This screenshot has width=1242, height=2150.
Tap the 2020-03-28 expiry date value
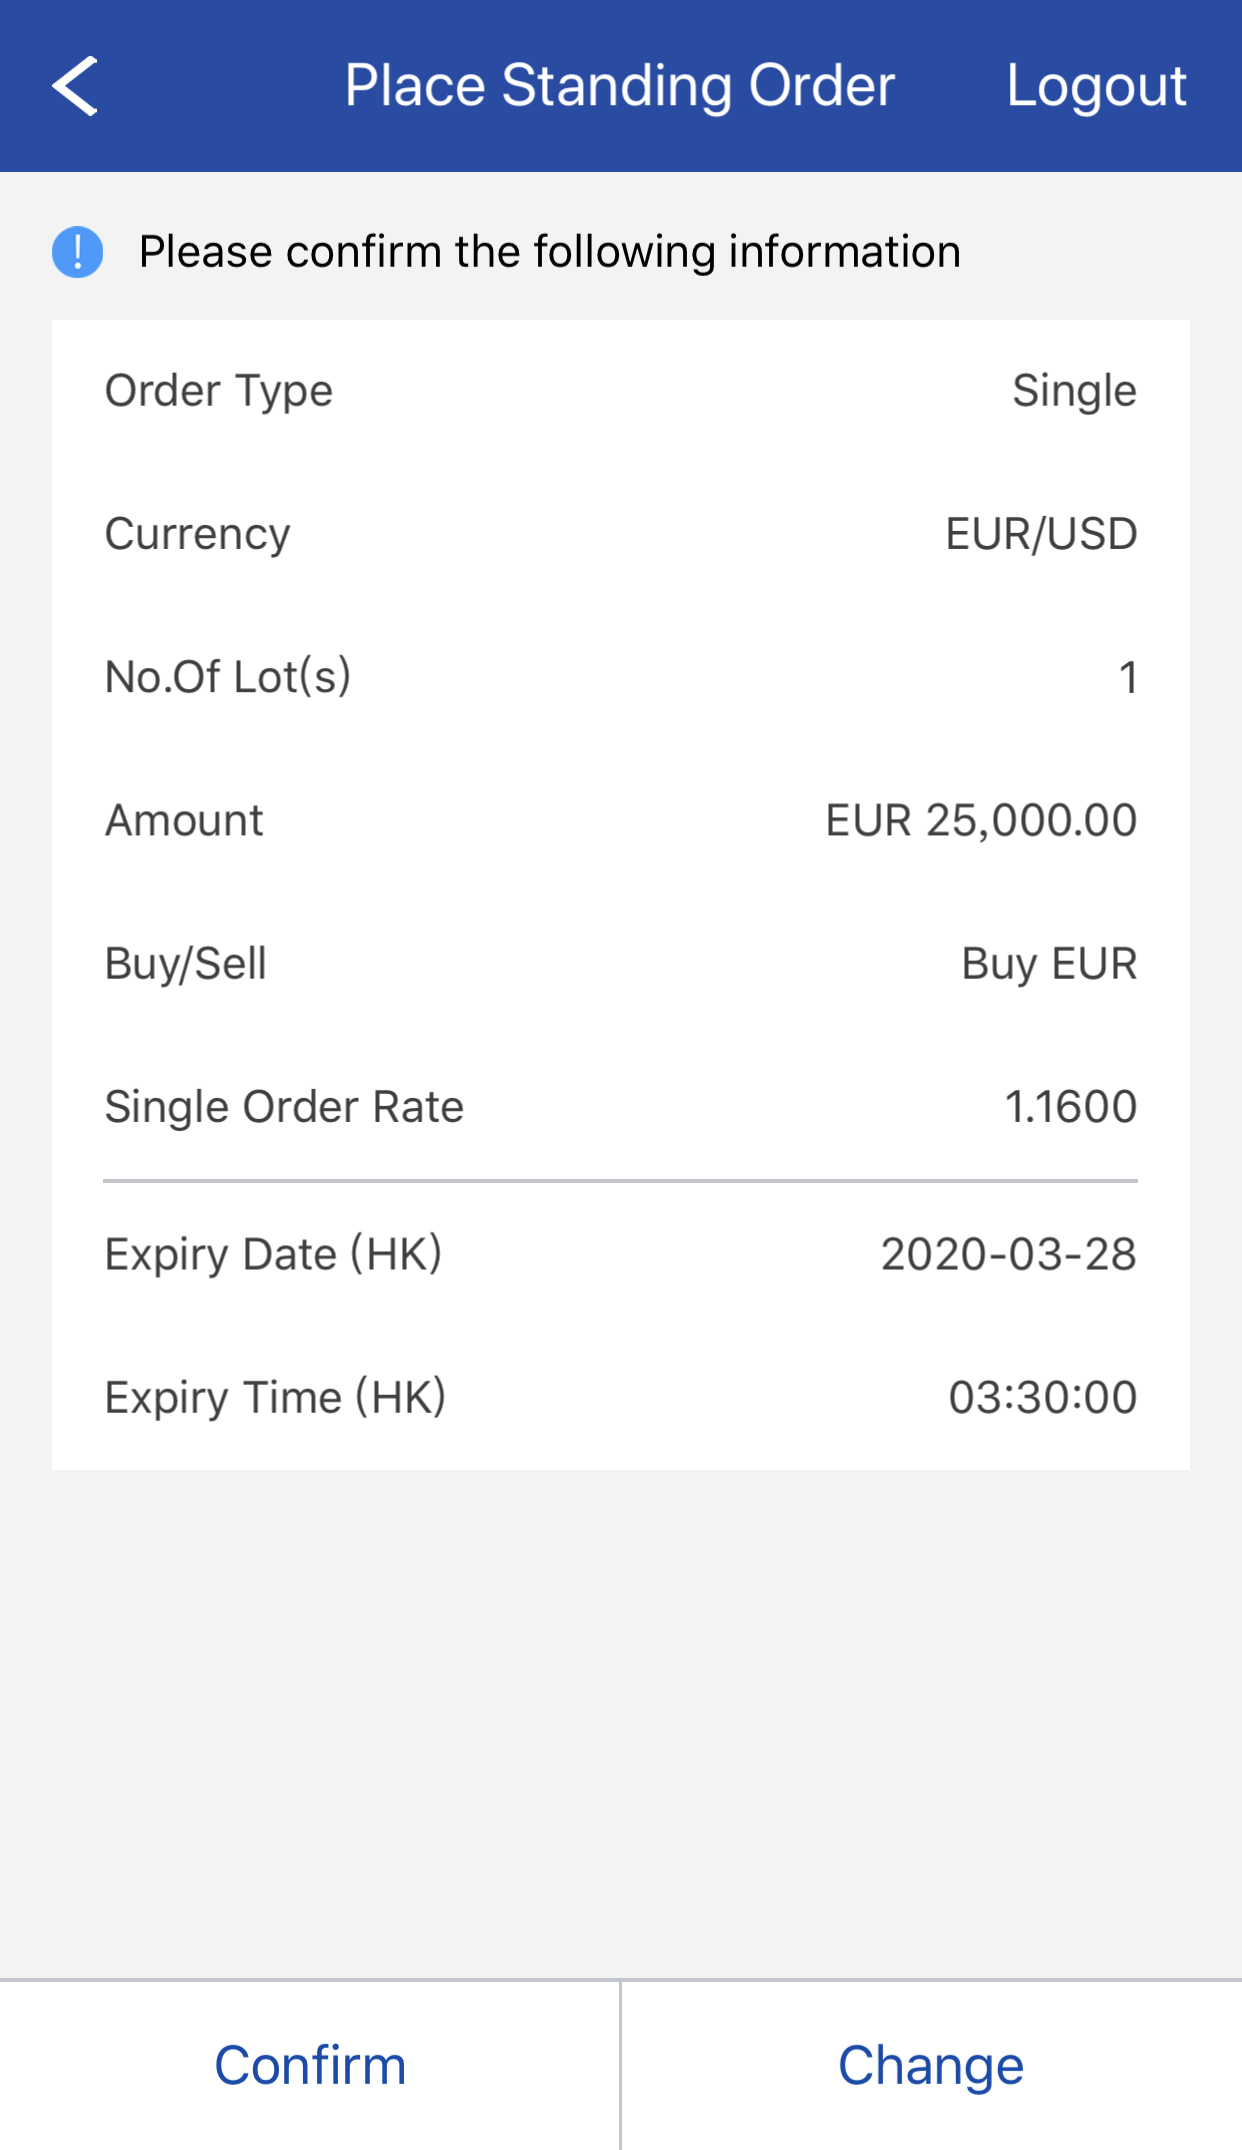coord(1008,1254)
